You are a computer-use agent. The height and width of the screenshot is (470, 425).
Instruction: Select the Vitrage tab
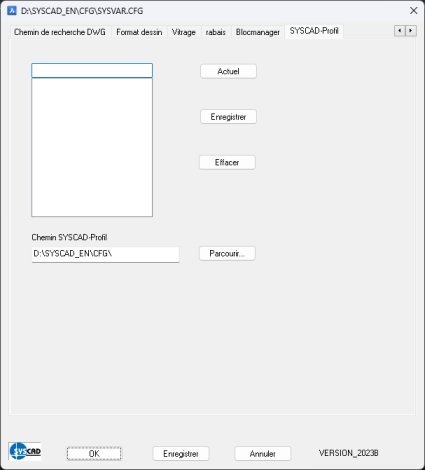pyautogui.click(x=184, y=32)
